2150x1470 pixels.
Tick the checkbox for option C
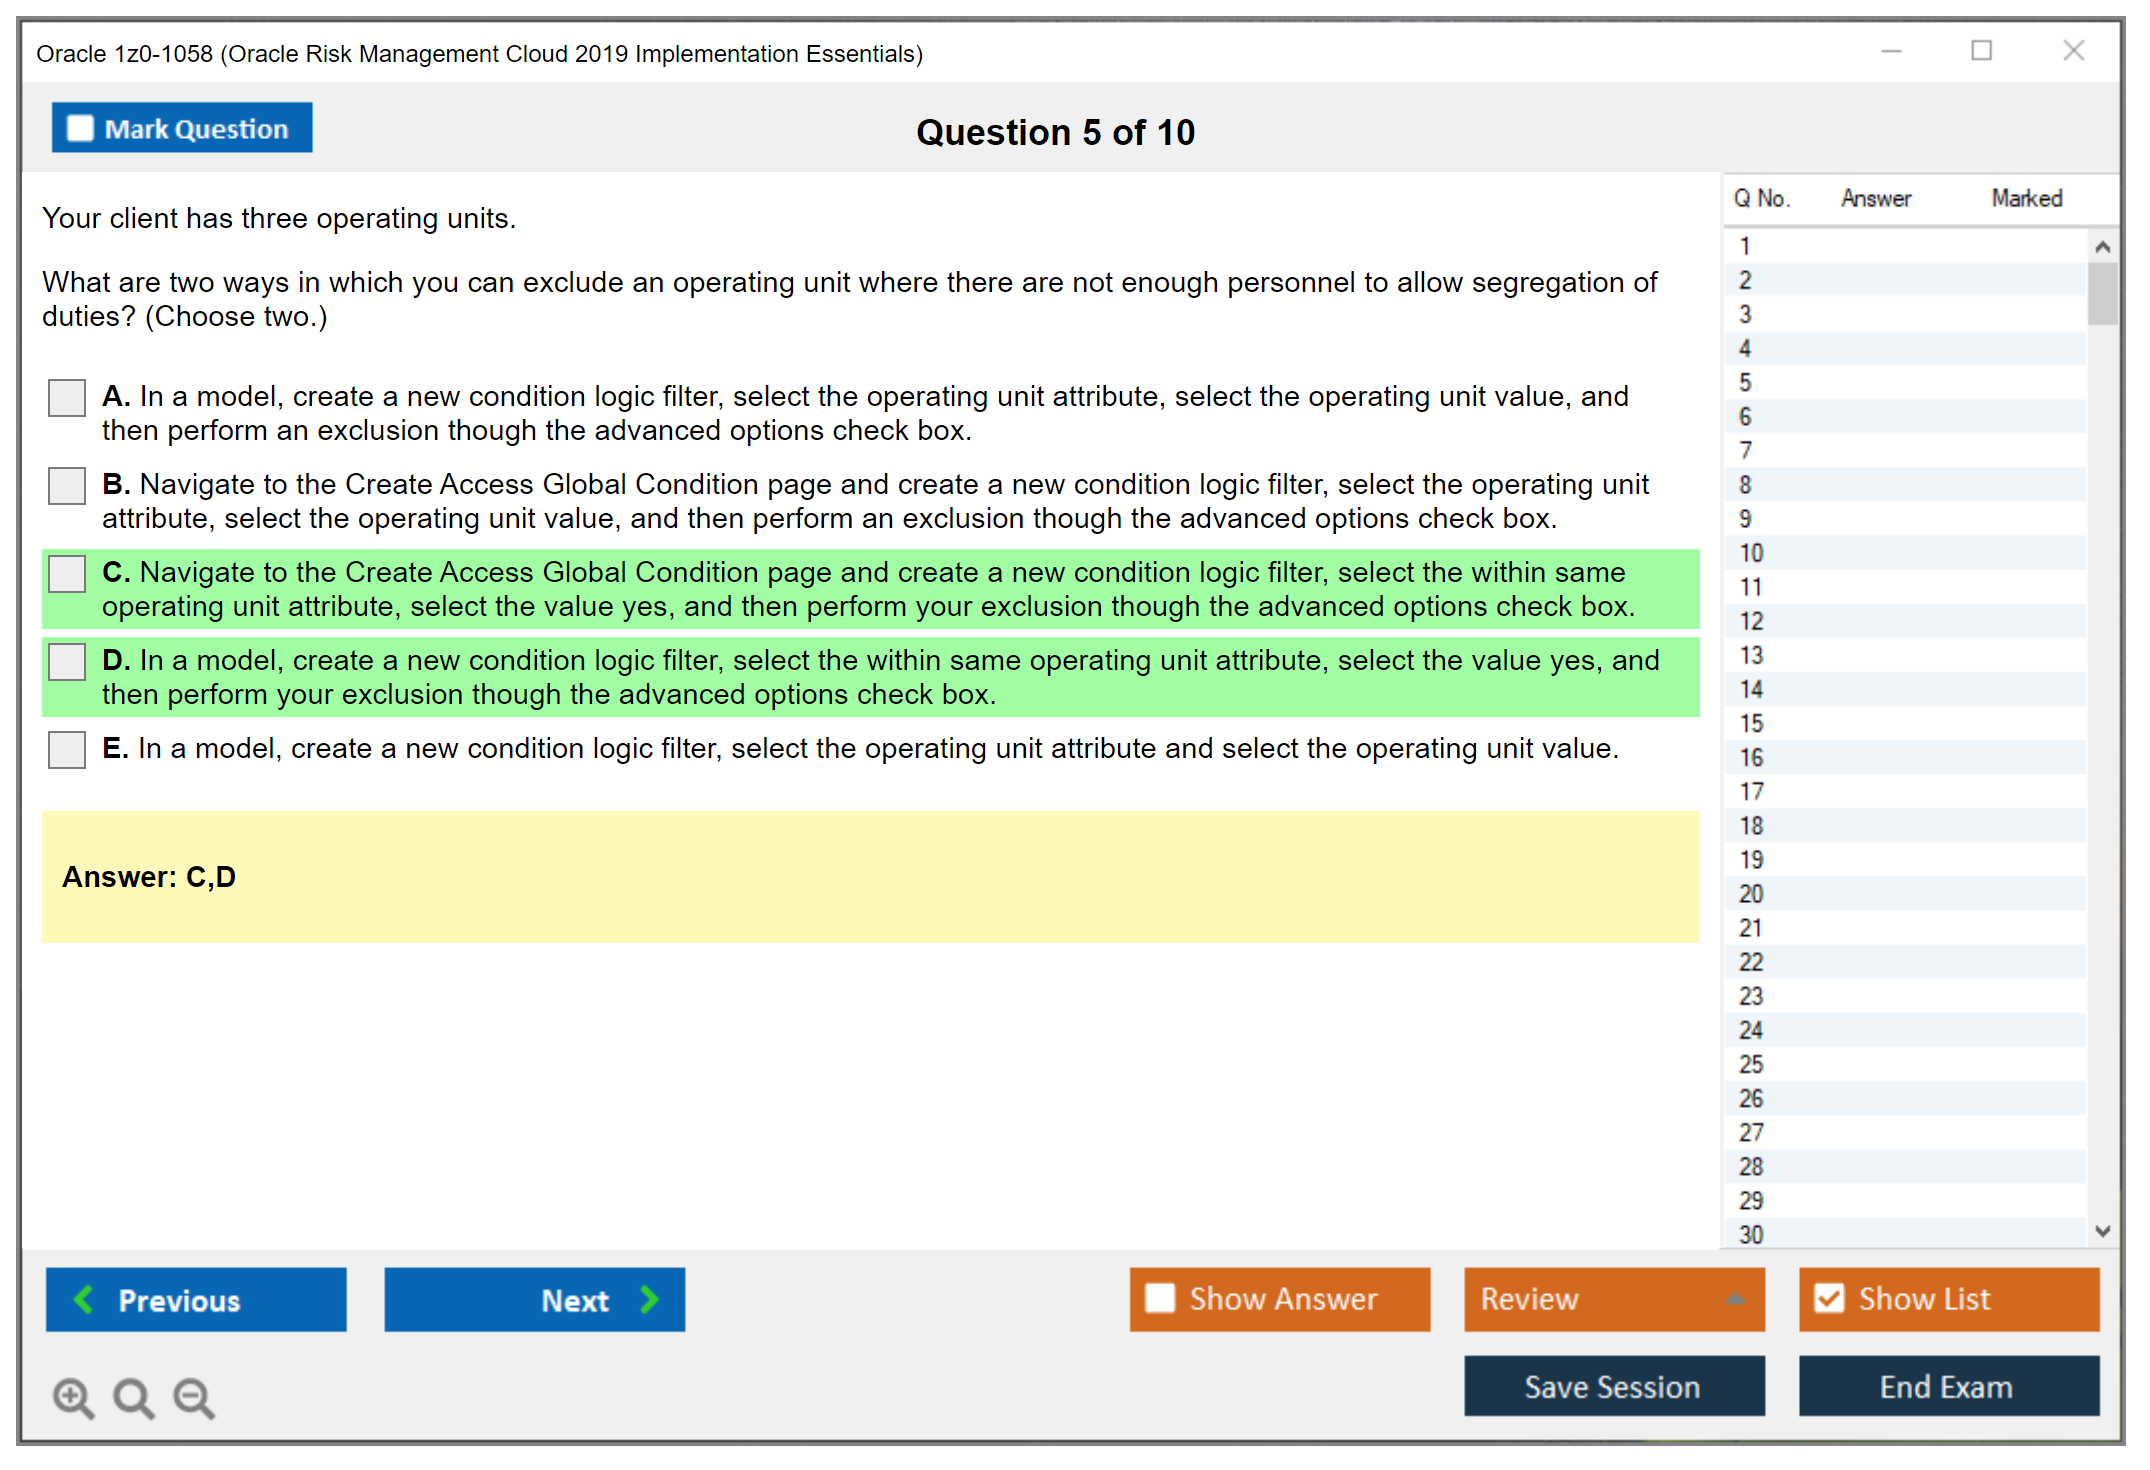pyautogui.click(x=67, y=573)
